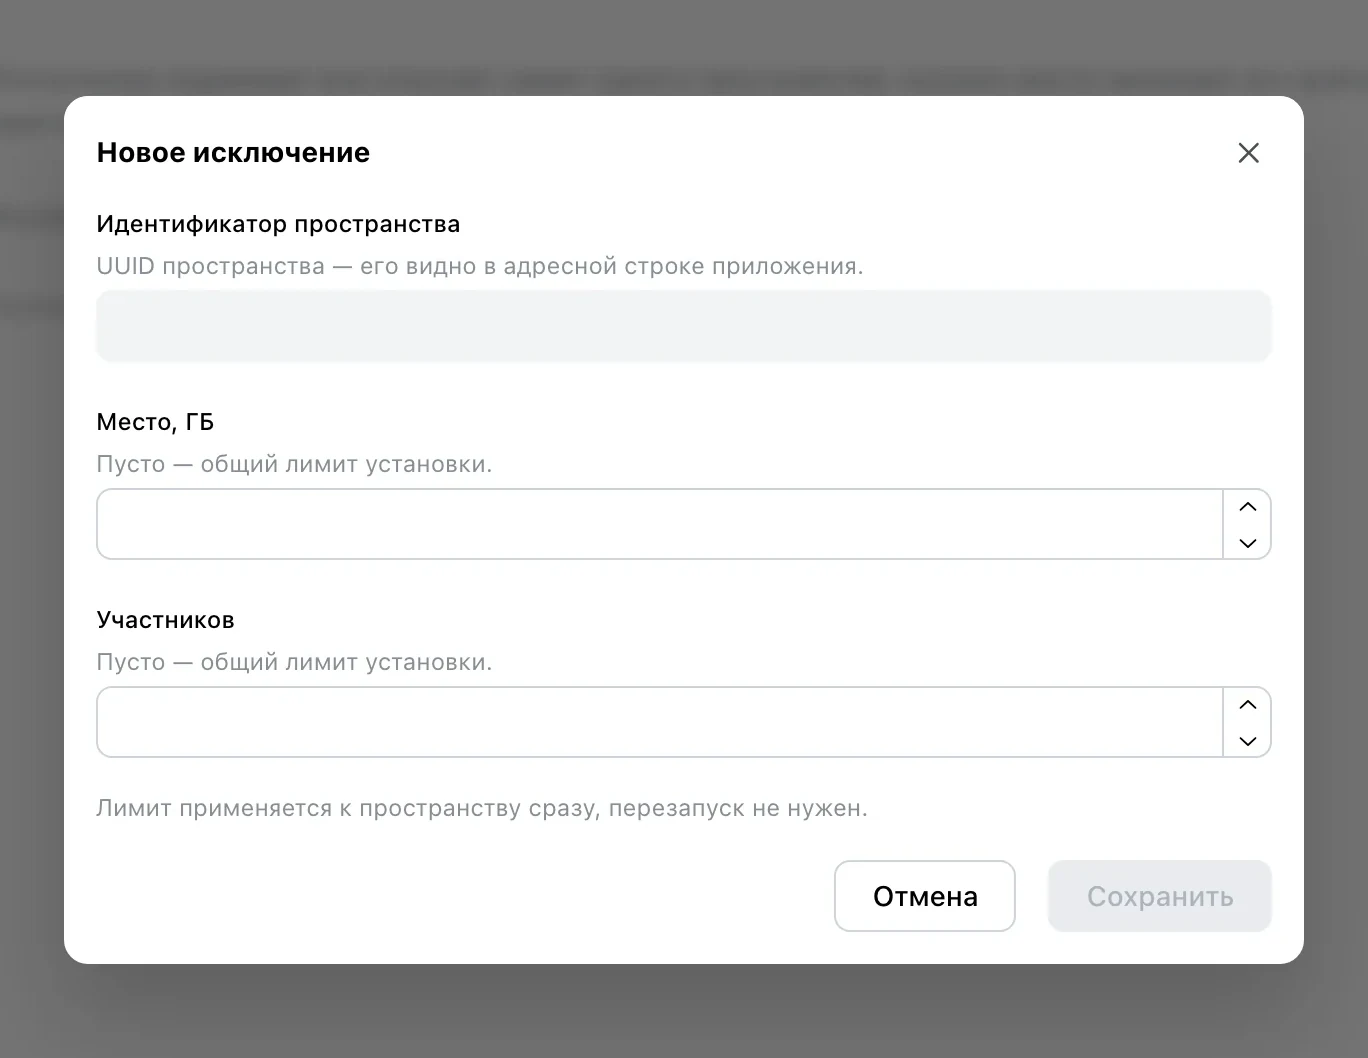Image resolution: width=1368 pixels, height=1058 pixels.
Task: Click the Участников label
Action: (165, 620)
